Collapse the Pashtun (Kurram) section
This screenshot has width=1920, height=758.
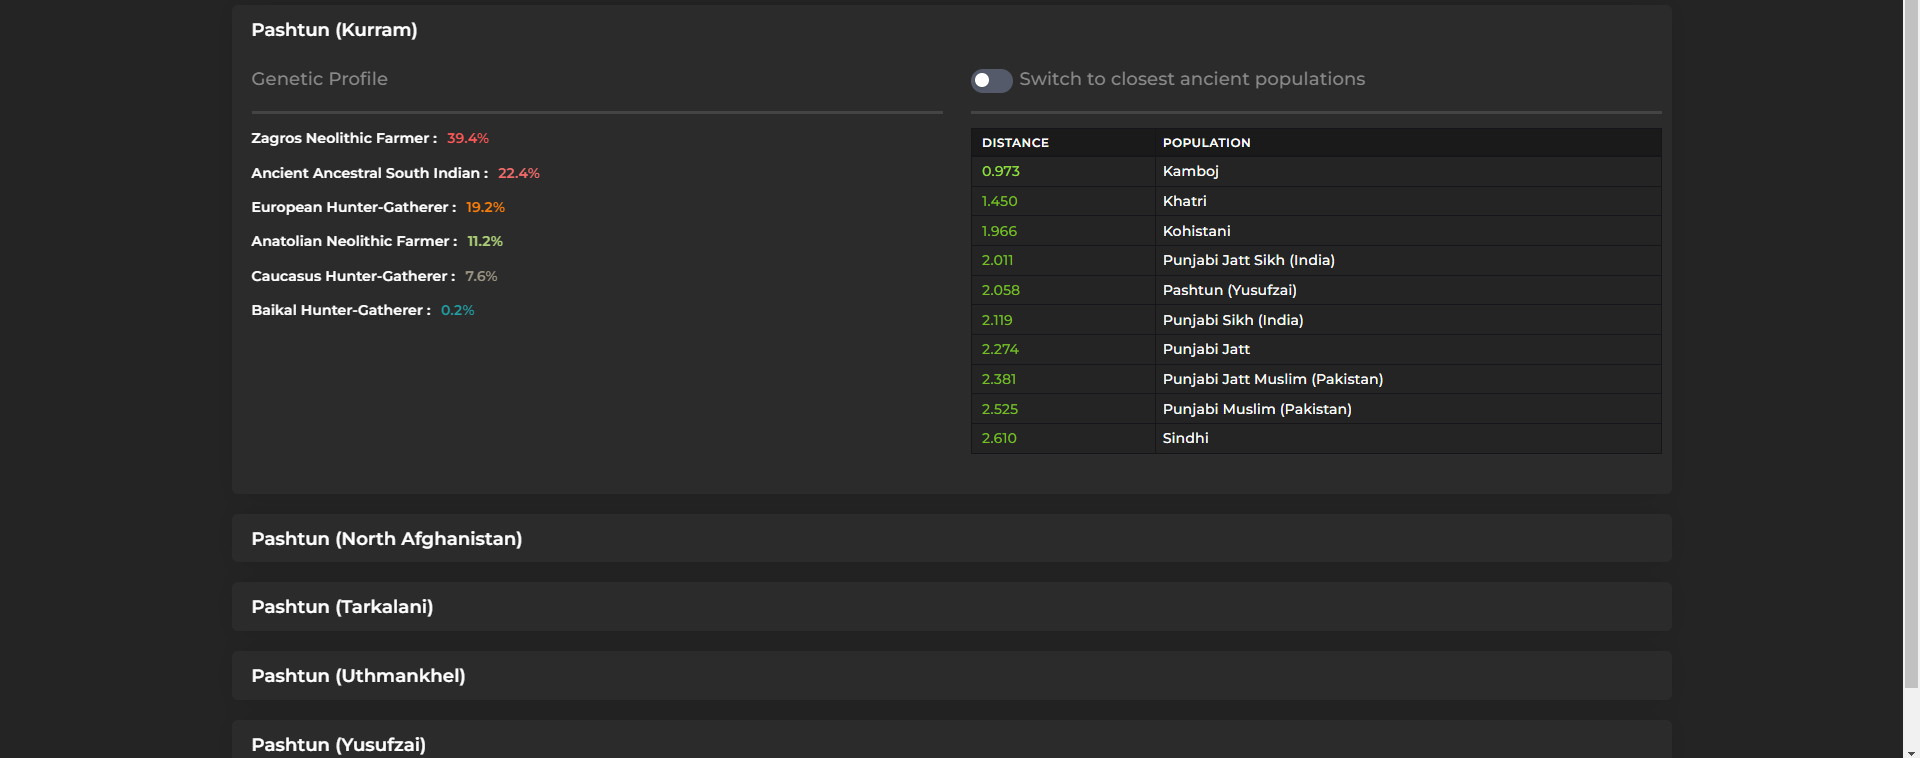334,30
